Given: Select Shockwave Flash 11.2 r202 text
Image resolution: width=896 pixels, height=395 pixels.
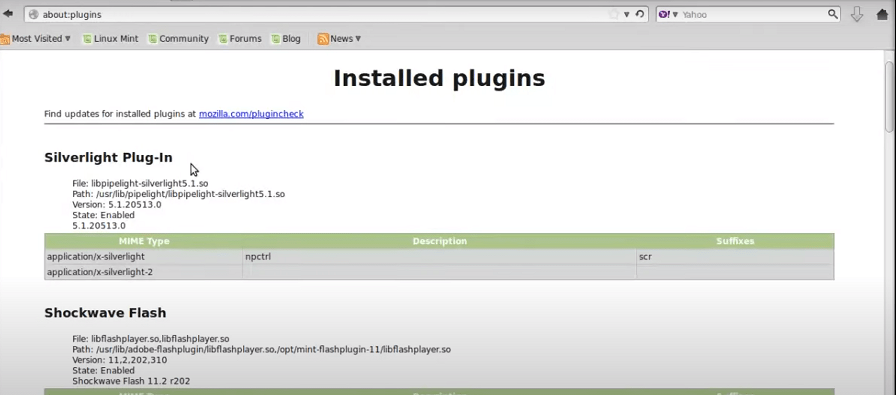Looking at the screenshot, I should coord(131,381).
